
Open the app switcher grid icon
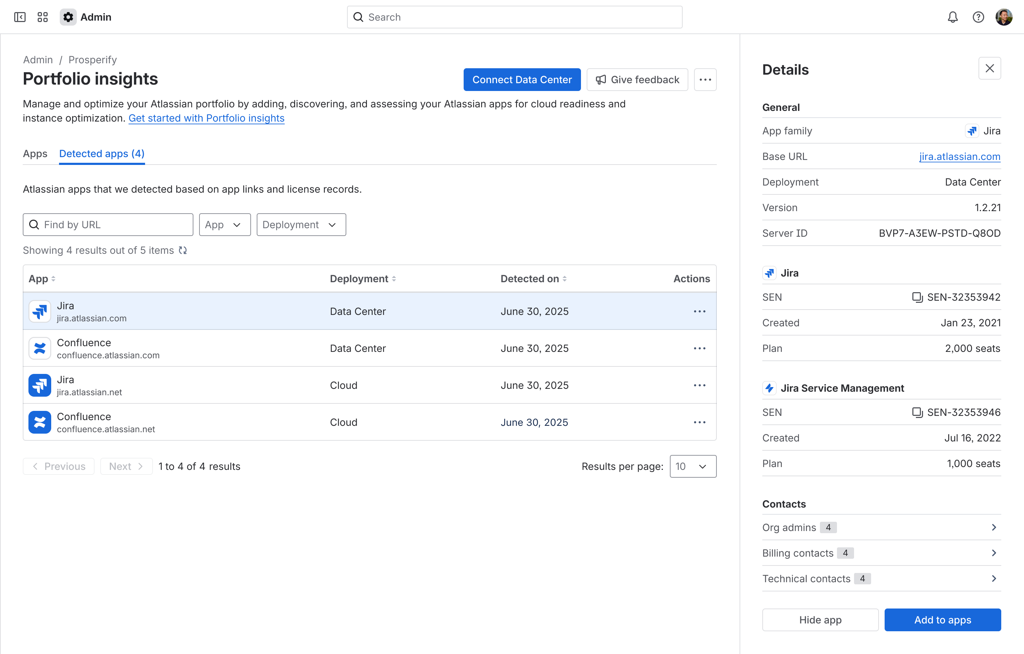point(42,17)
